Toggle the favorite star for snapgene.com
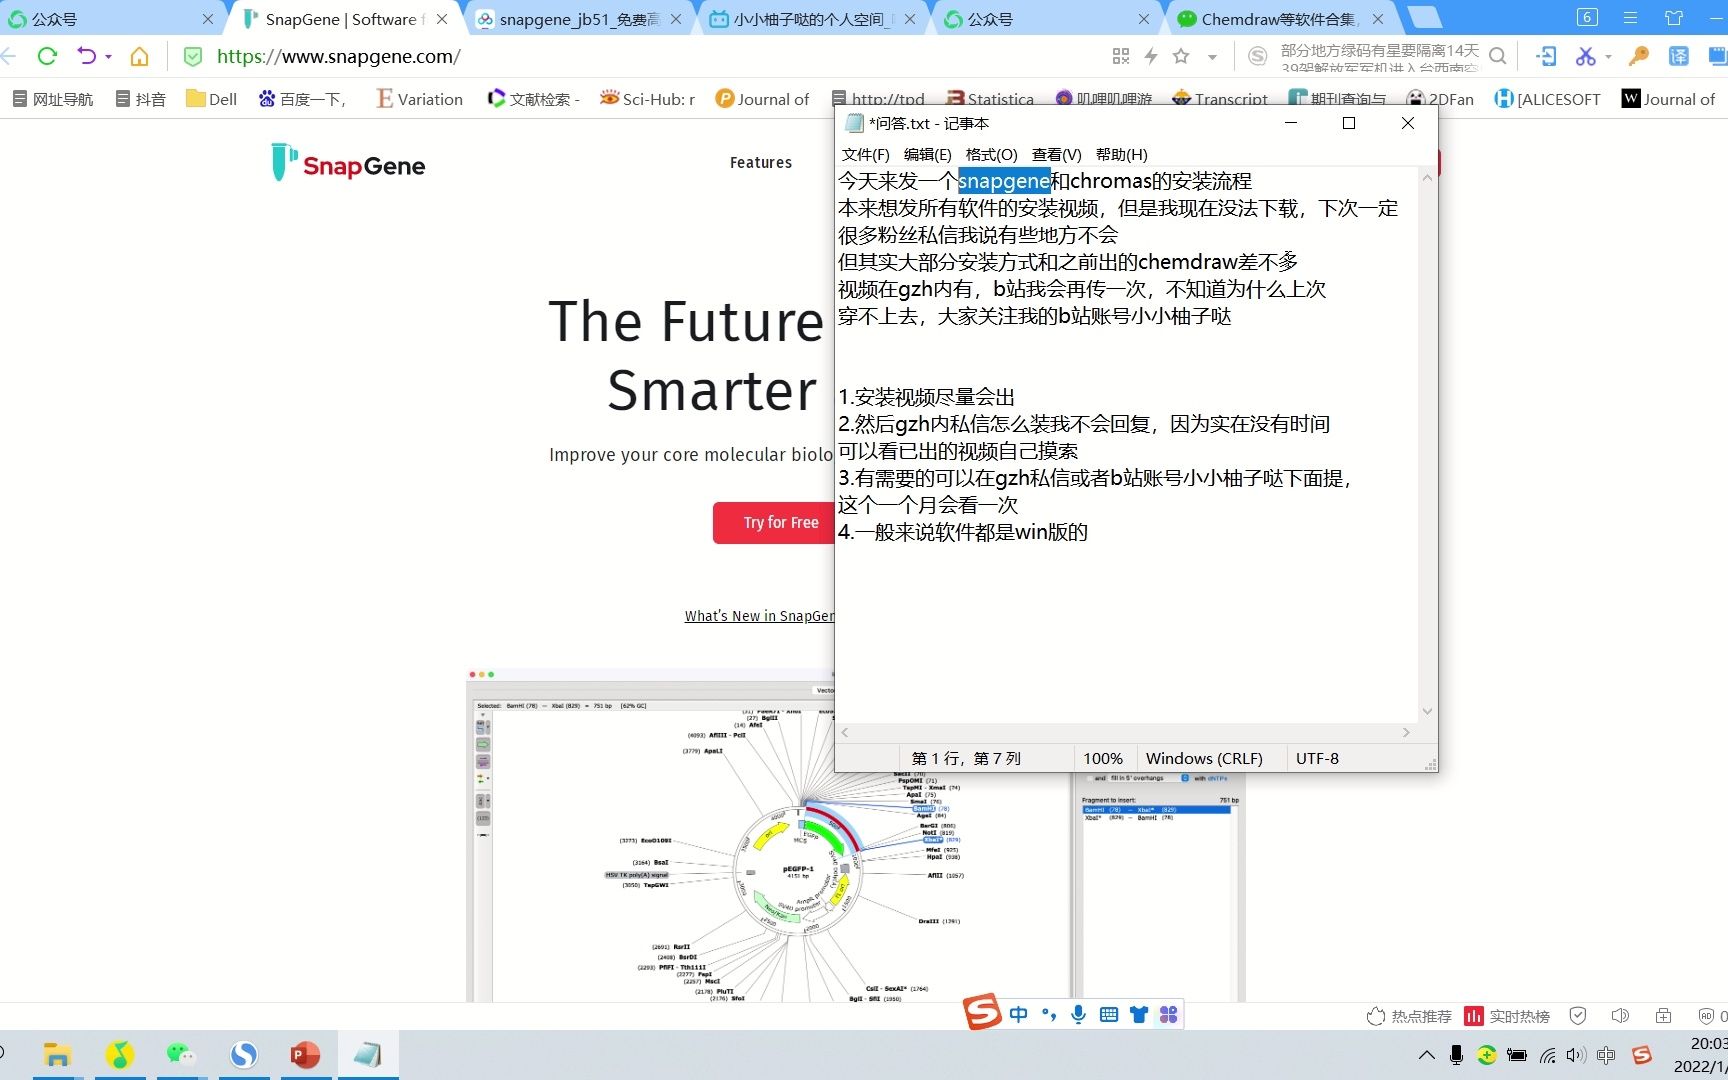Viewport: 1728px width, 1080px height. click(1182, 56)
